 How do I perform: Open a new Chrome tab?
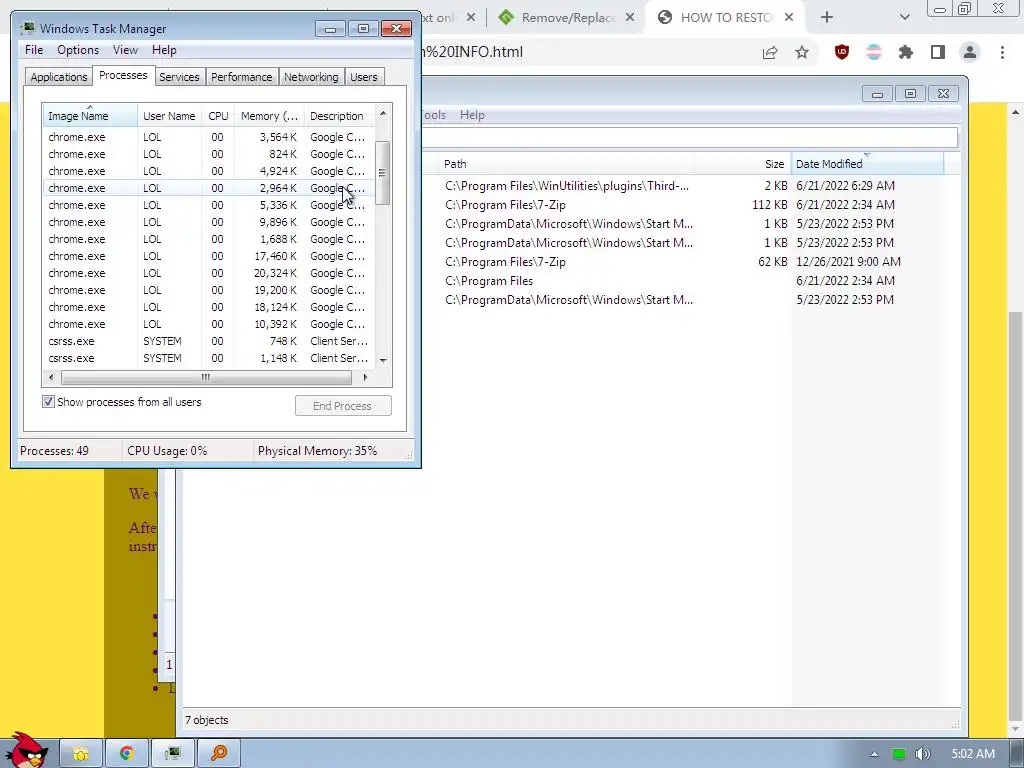pyautogui.click(x=827, y=18)
